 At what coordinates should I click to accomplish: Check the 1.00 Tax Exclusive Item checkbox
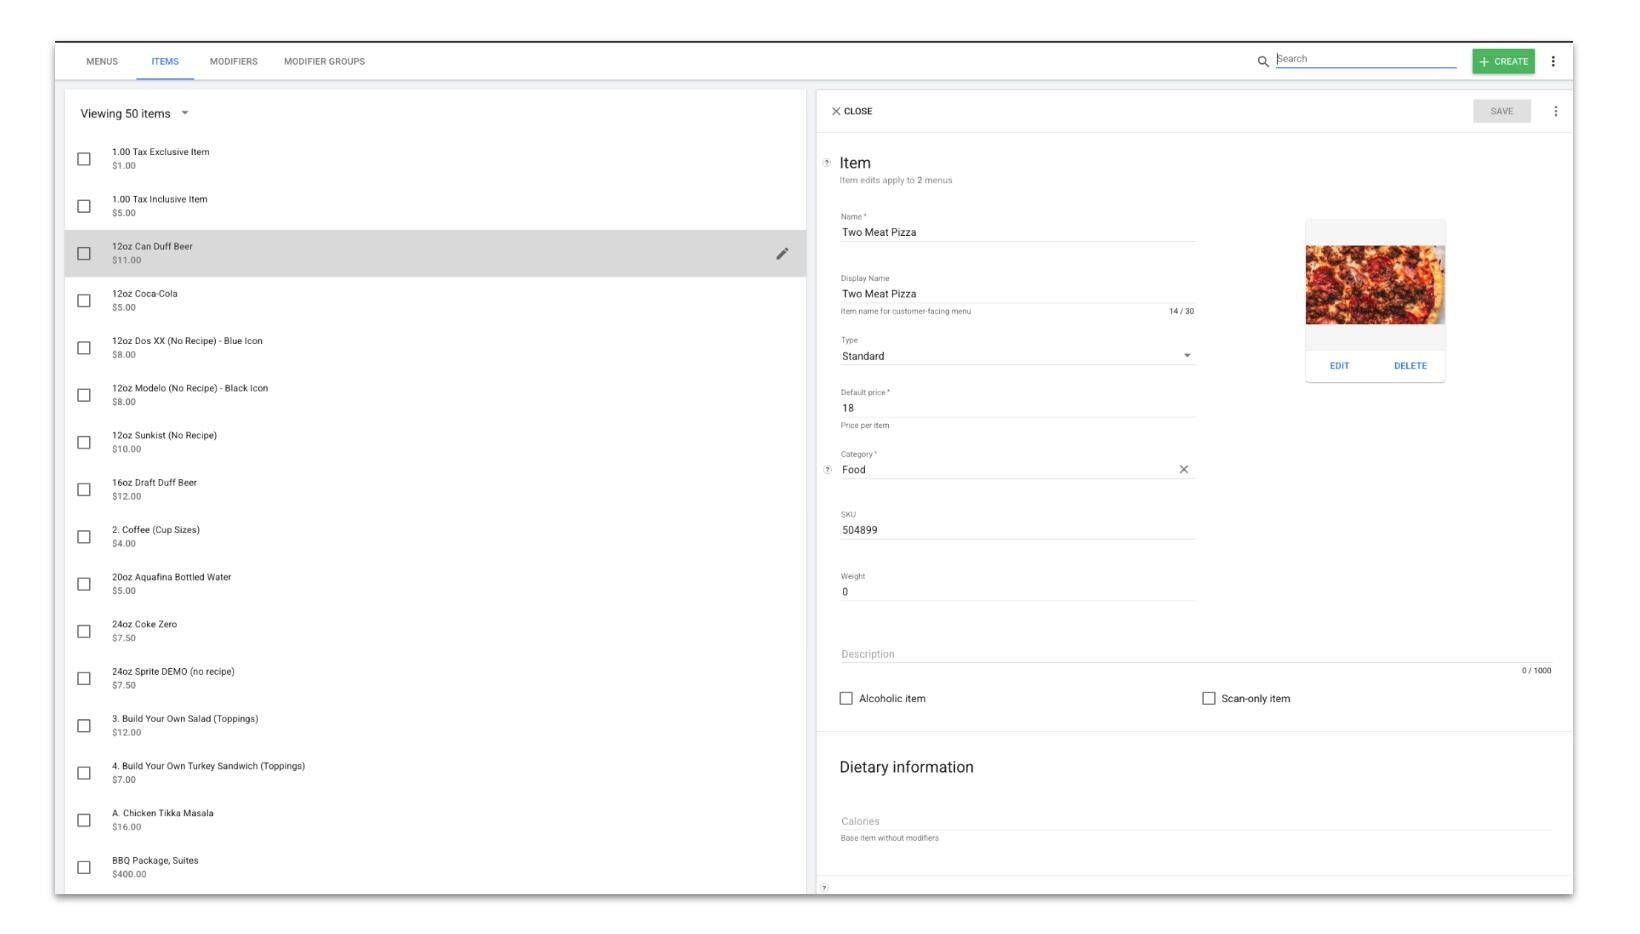pos(84,159)
